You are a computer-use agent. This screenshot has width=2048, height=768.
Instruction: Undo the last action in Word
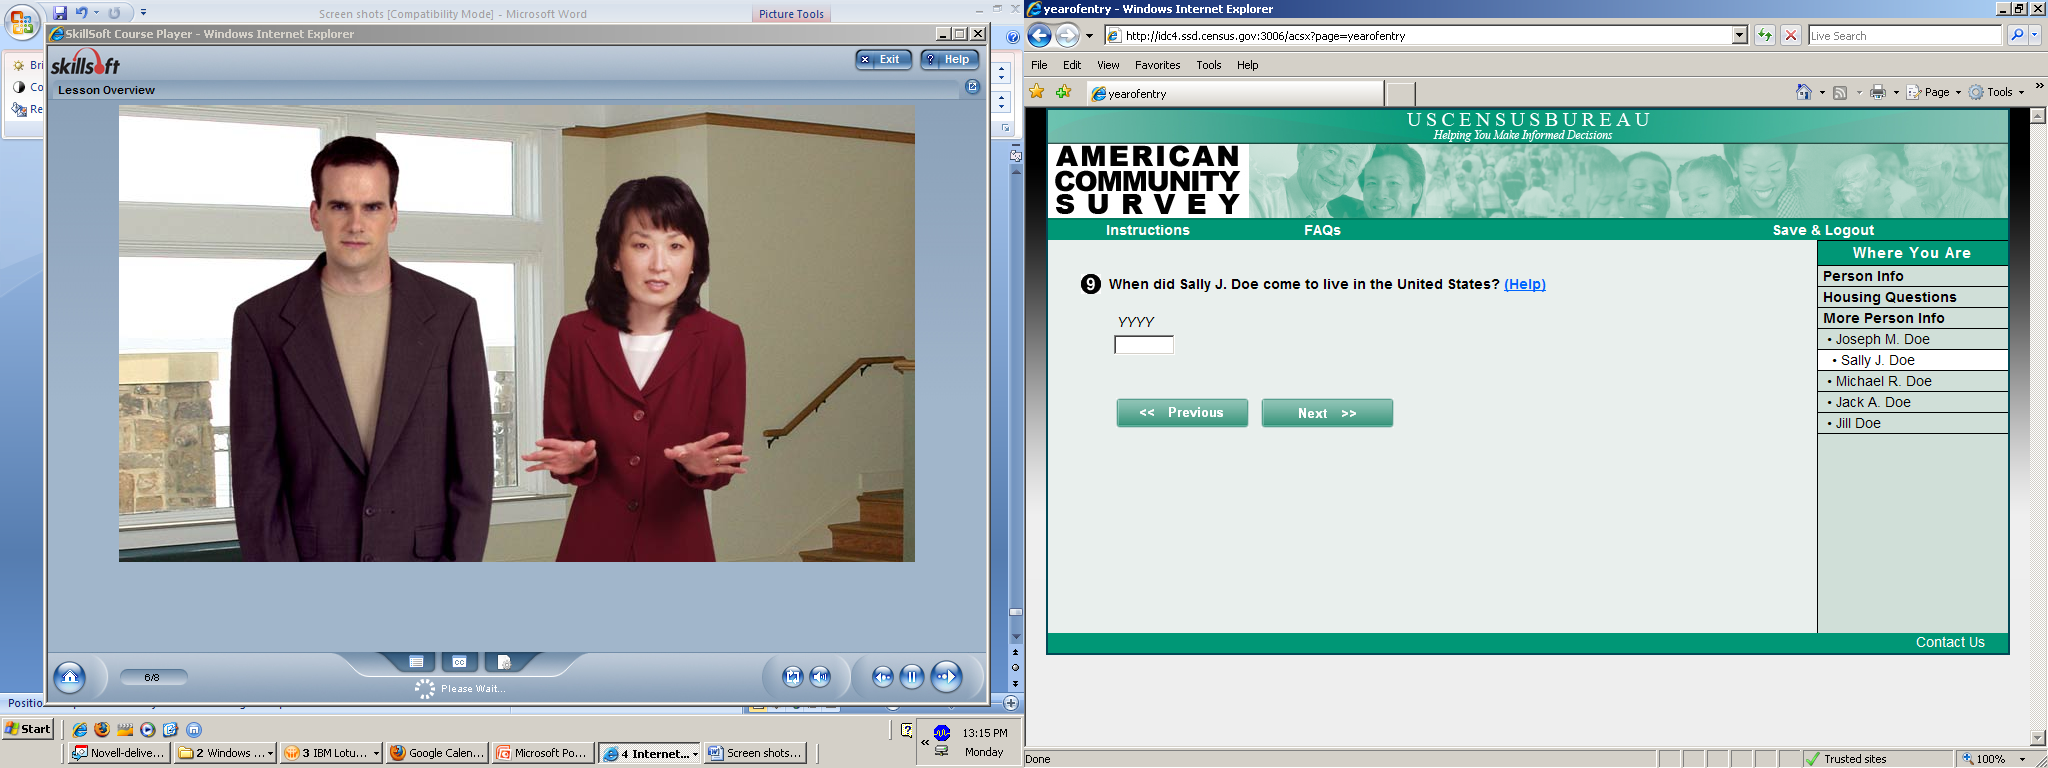[81, 13]
